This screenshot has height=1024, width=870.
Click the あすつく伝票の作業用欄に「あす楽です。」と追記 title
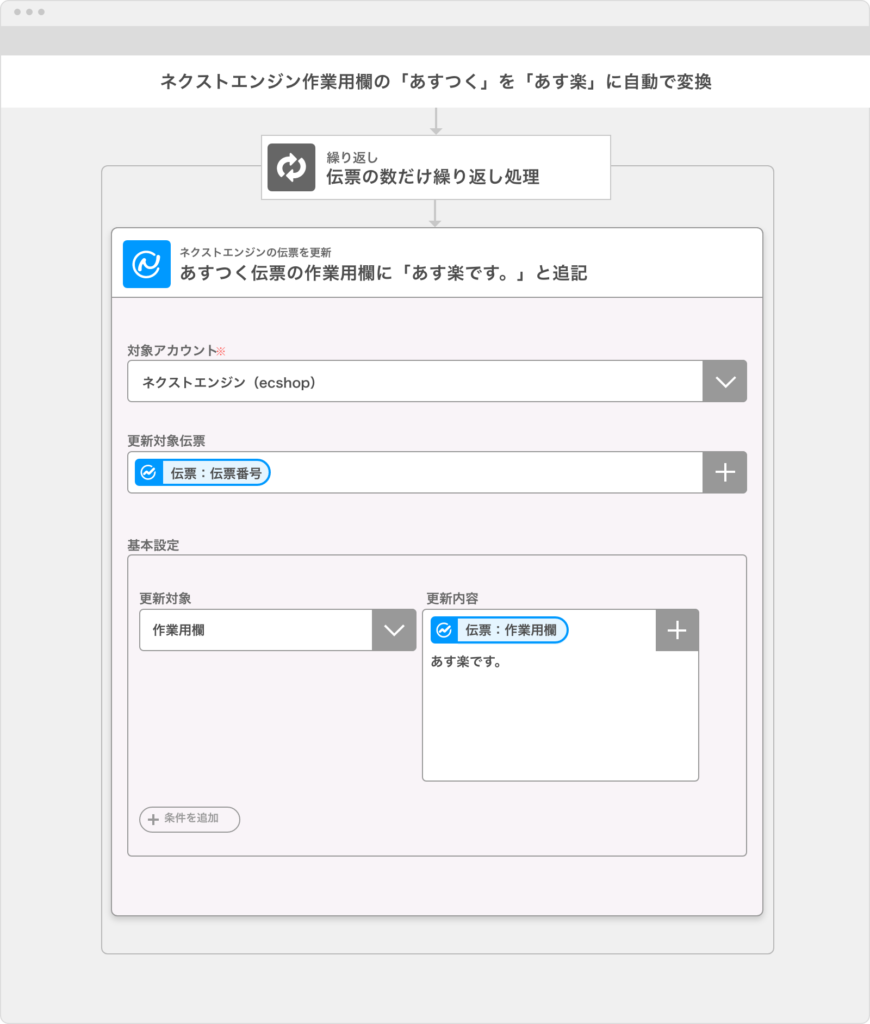coord(383,273)
